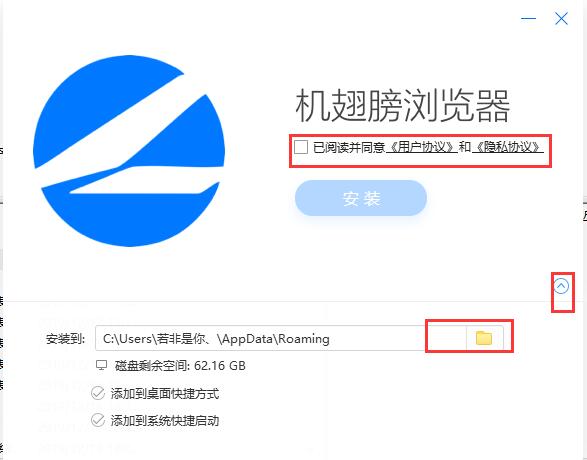Click the 添加到桌面快捷方式 label text
The height and width of the screenshot is (460, 587).
coord(165,394)
